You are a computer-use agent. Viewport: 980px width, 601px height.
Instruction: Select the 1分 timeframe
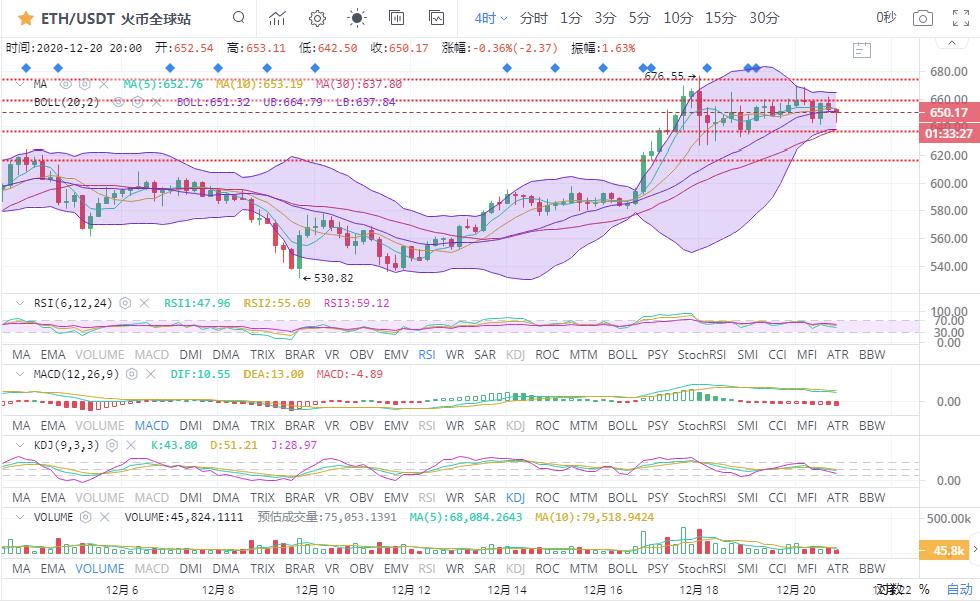coord(571,18)
